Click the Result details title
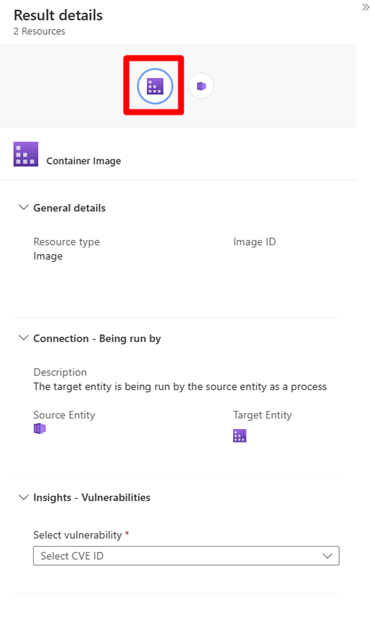 point(58,15)
